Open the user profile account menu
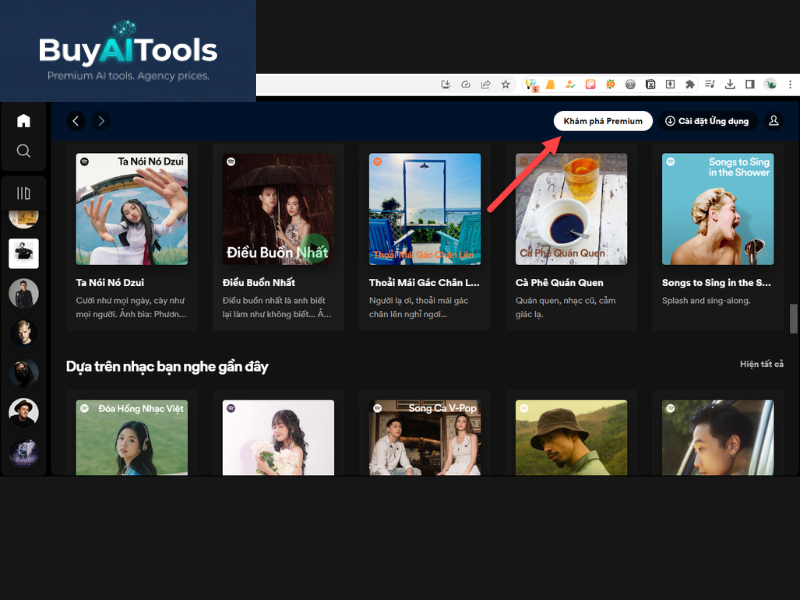 coord(773,121)
